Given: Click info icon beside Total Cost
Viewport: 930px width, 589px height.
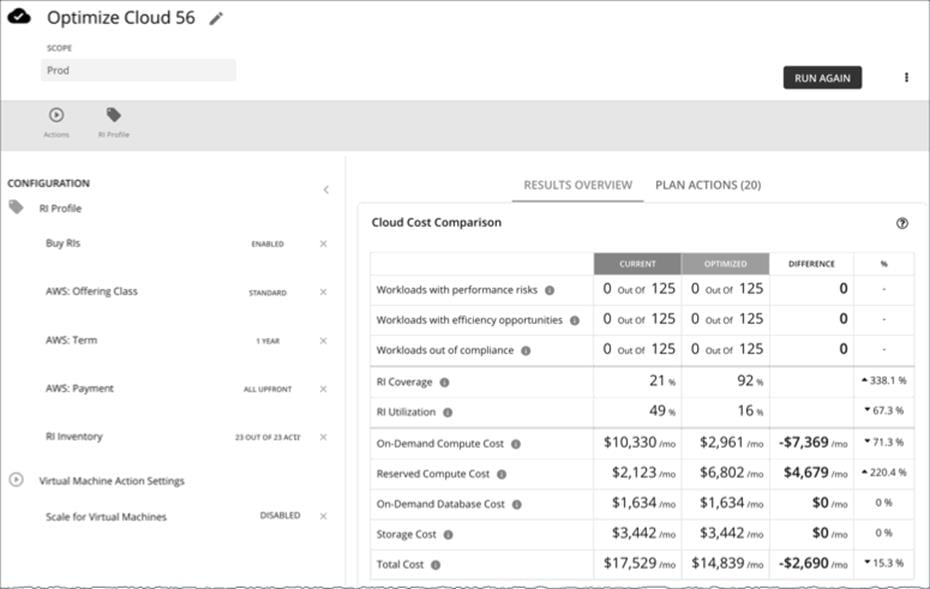Looking at the screenshot, I should 437,563.
